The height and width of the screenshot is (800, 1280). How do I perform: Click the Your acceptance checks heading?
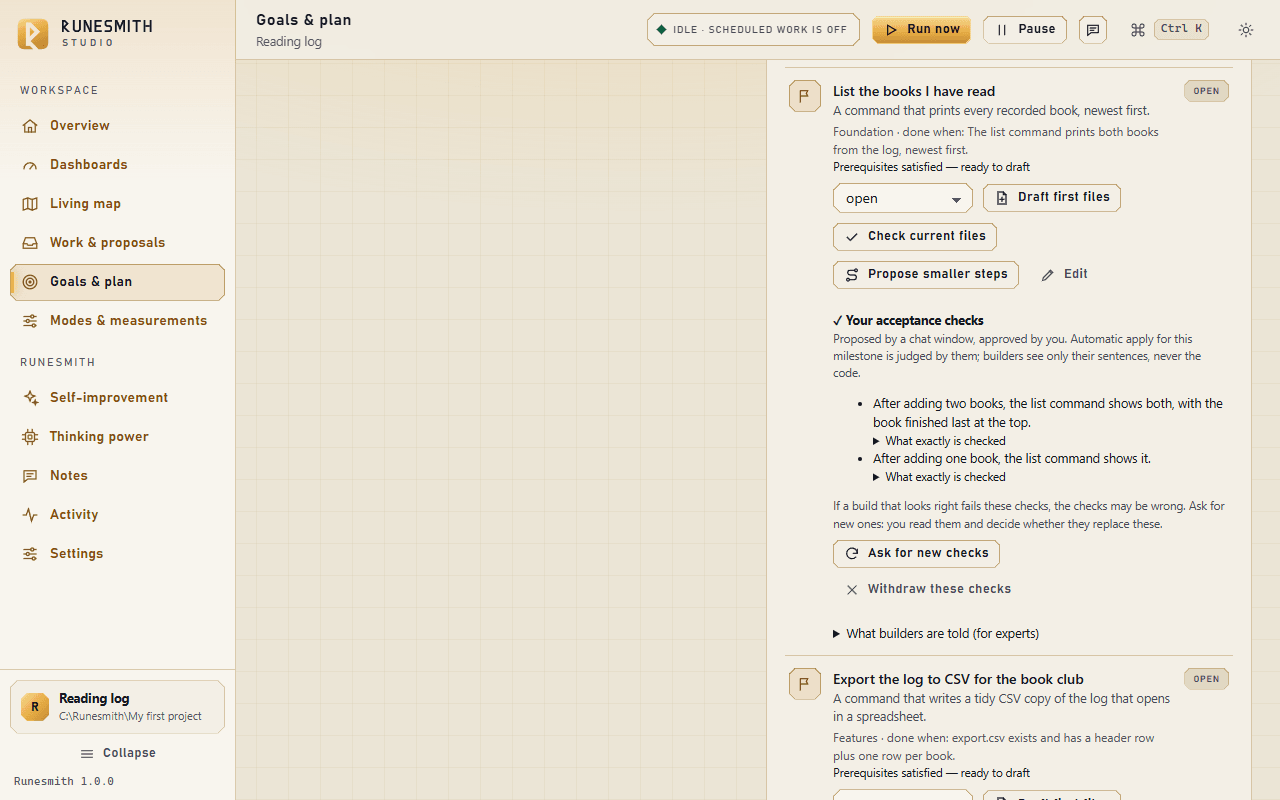(908, 321)
